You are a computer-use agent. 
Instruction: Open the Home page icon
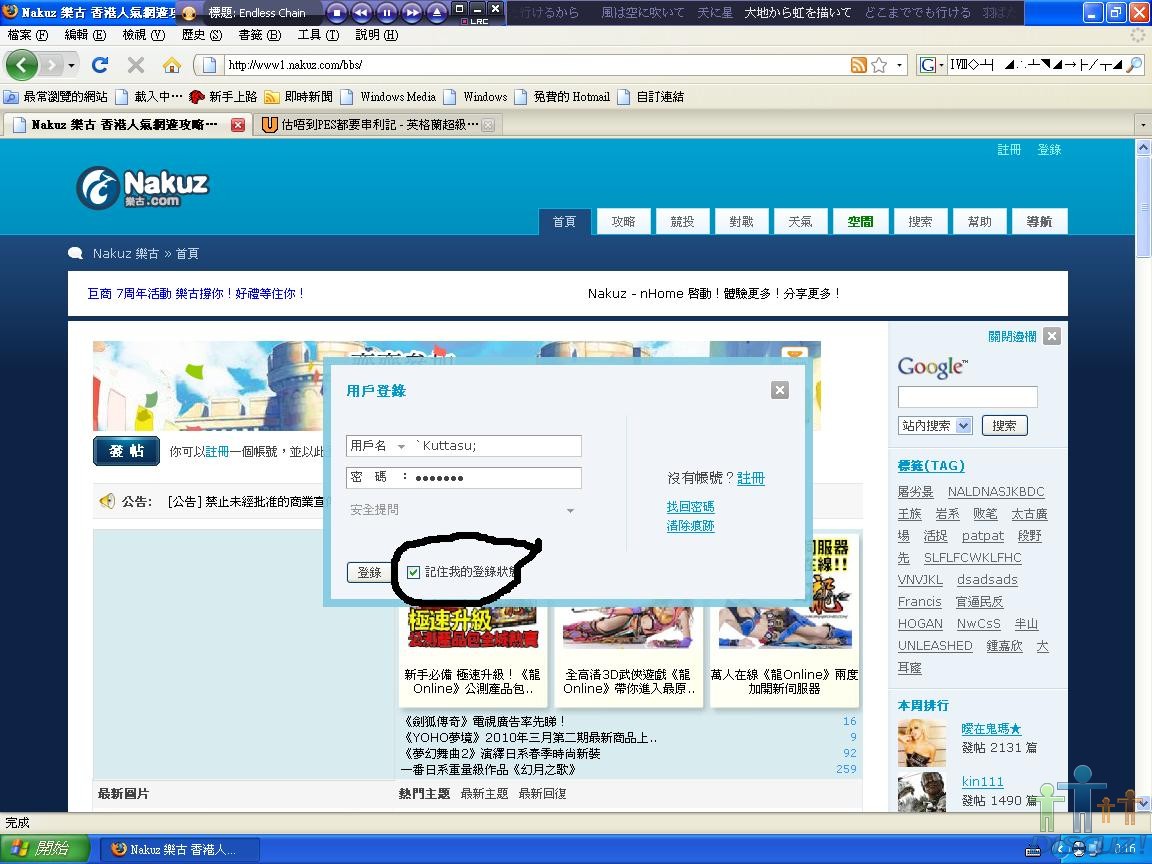click(172, 65)
